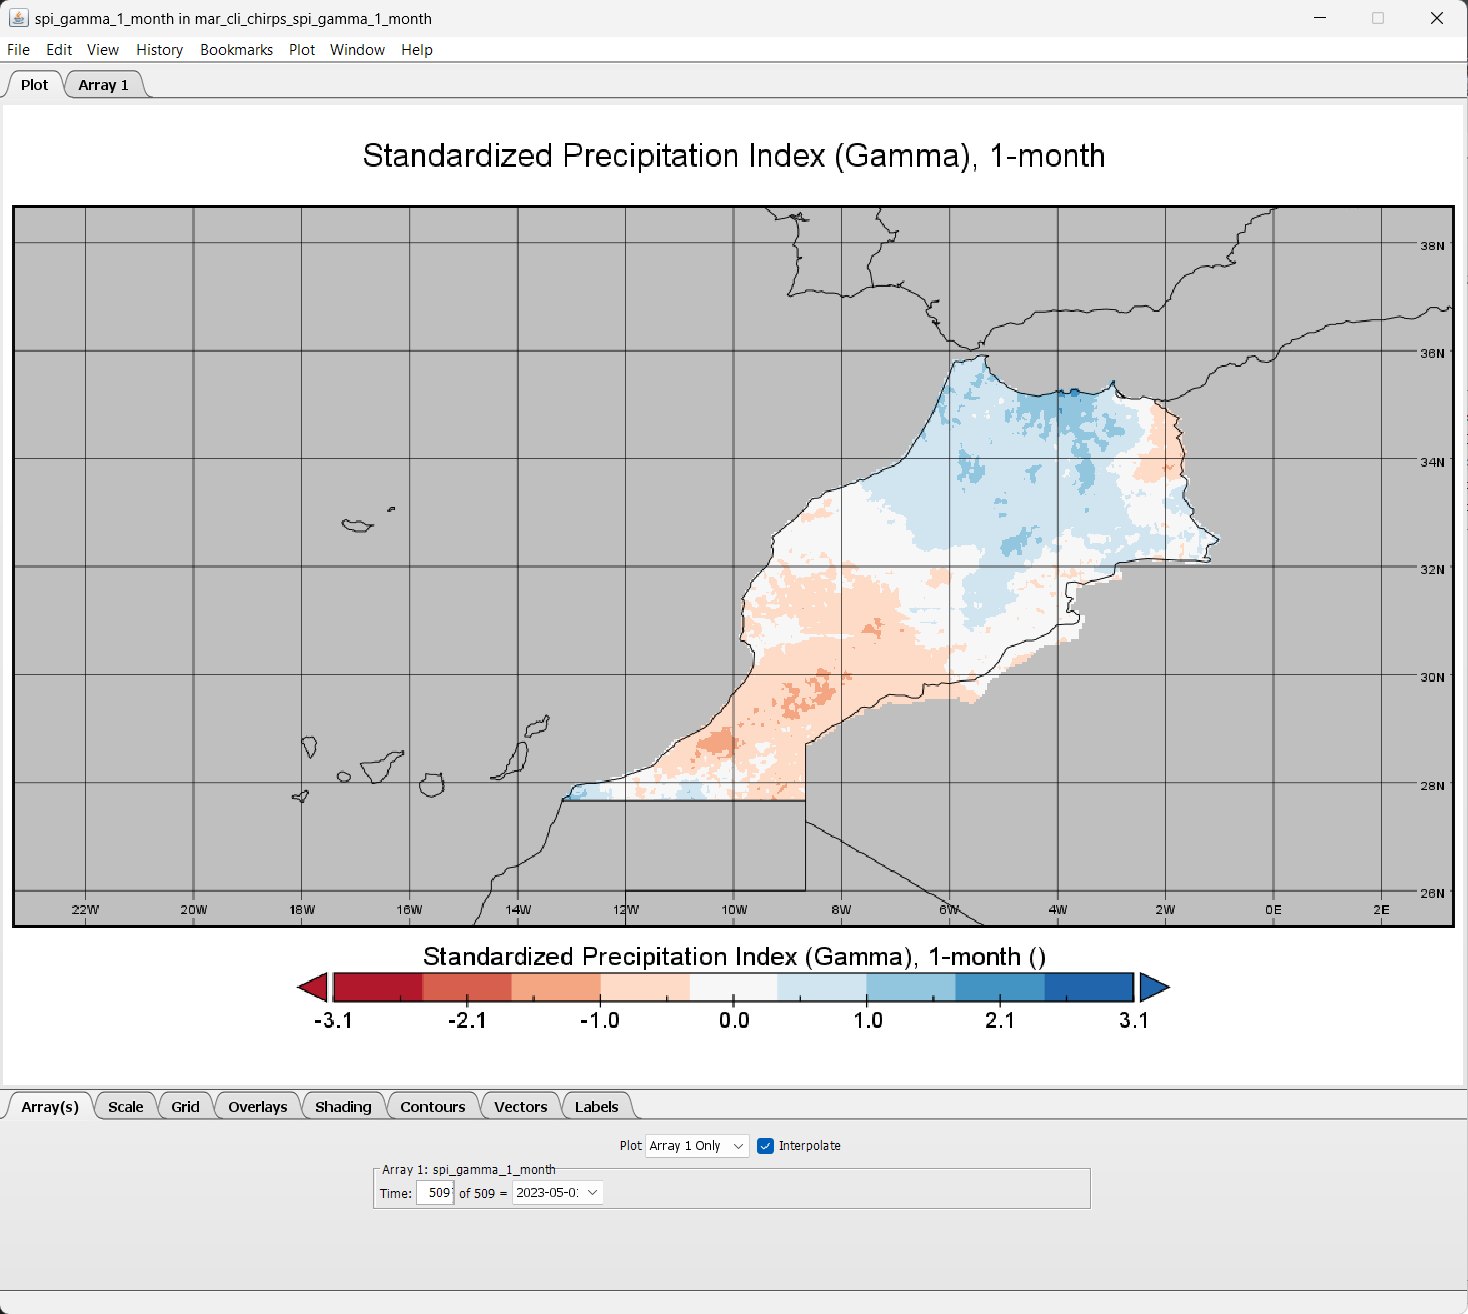Select the Contours settings tab
This screenshot has width=1468, height=1314.
[x=433, y=1107]
